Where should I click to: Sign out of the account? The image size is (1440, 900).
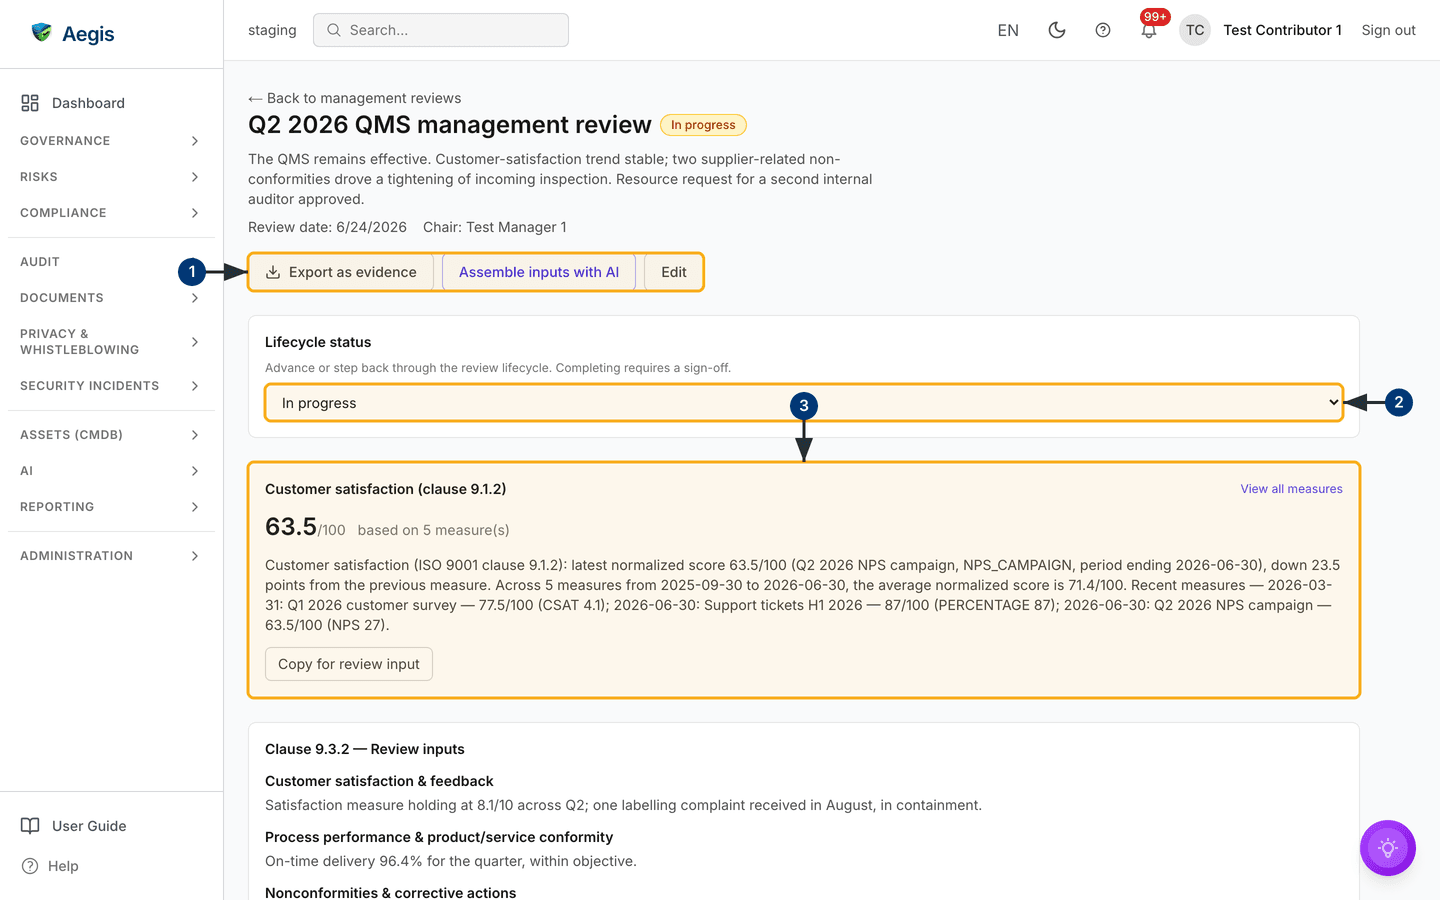[x=1388, y=30]
